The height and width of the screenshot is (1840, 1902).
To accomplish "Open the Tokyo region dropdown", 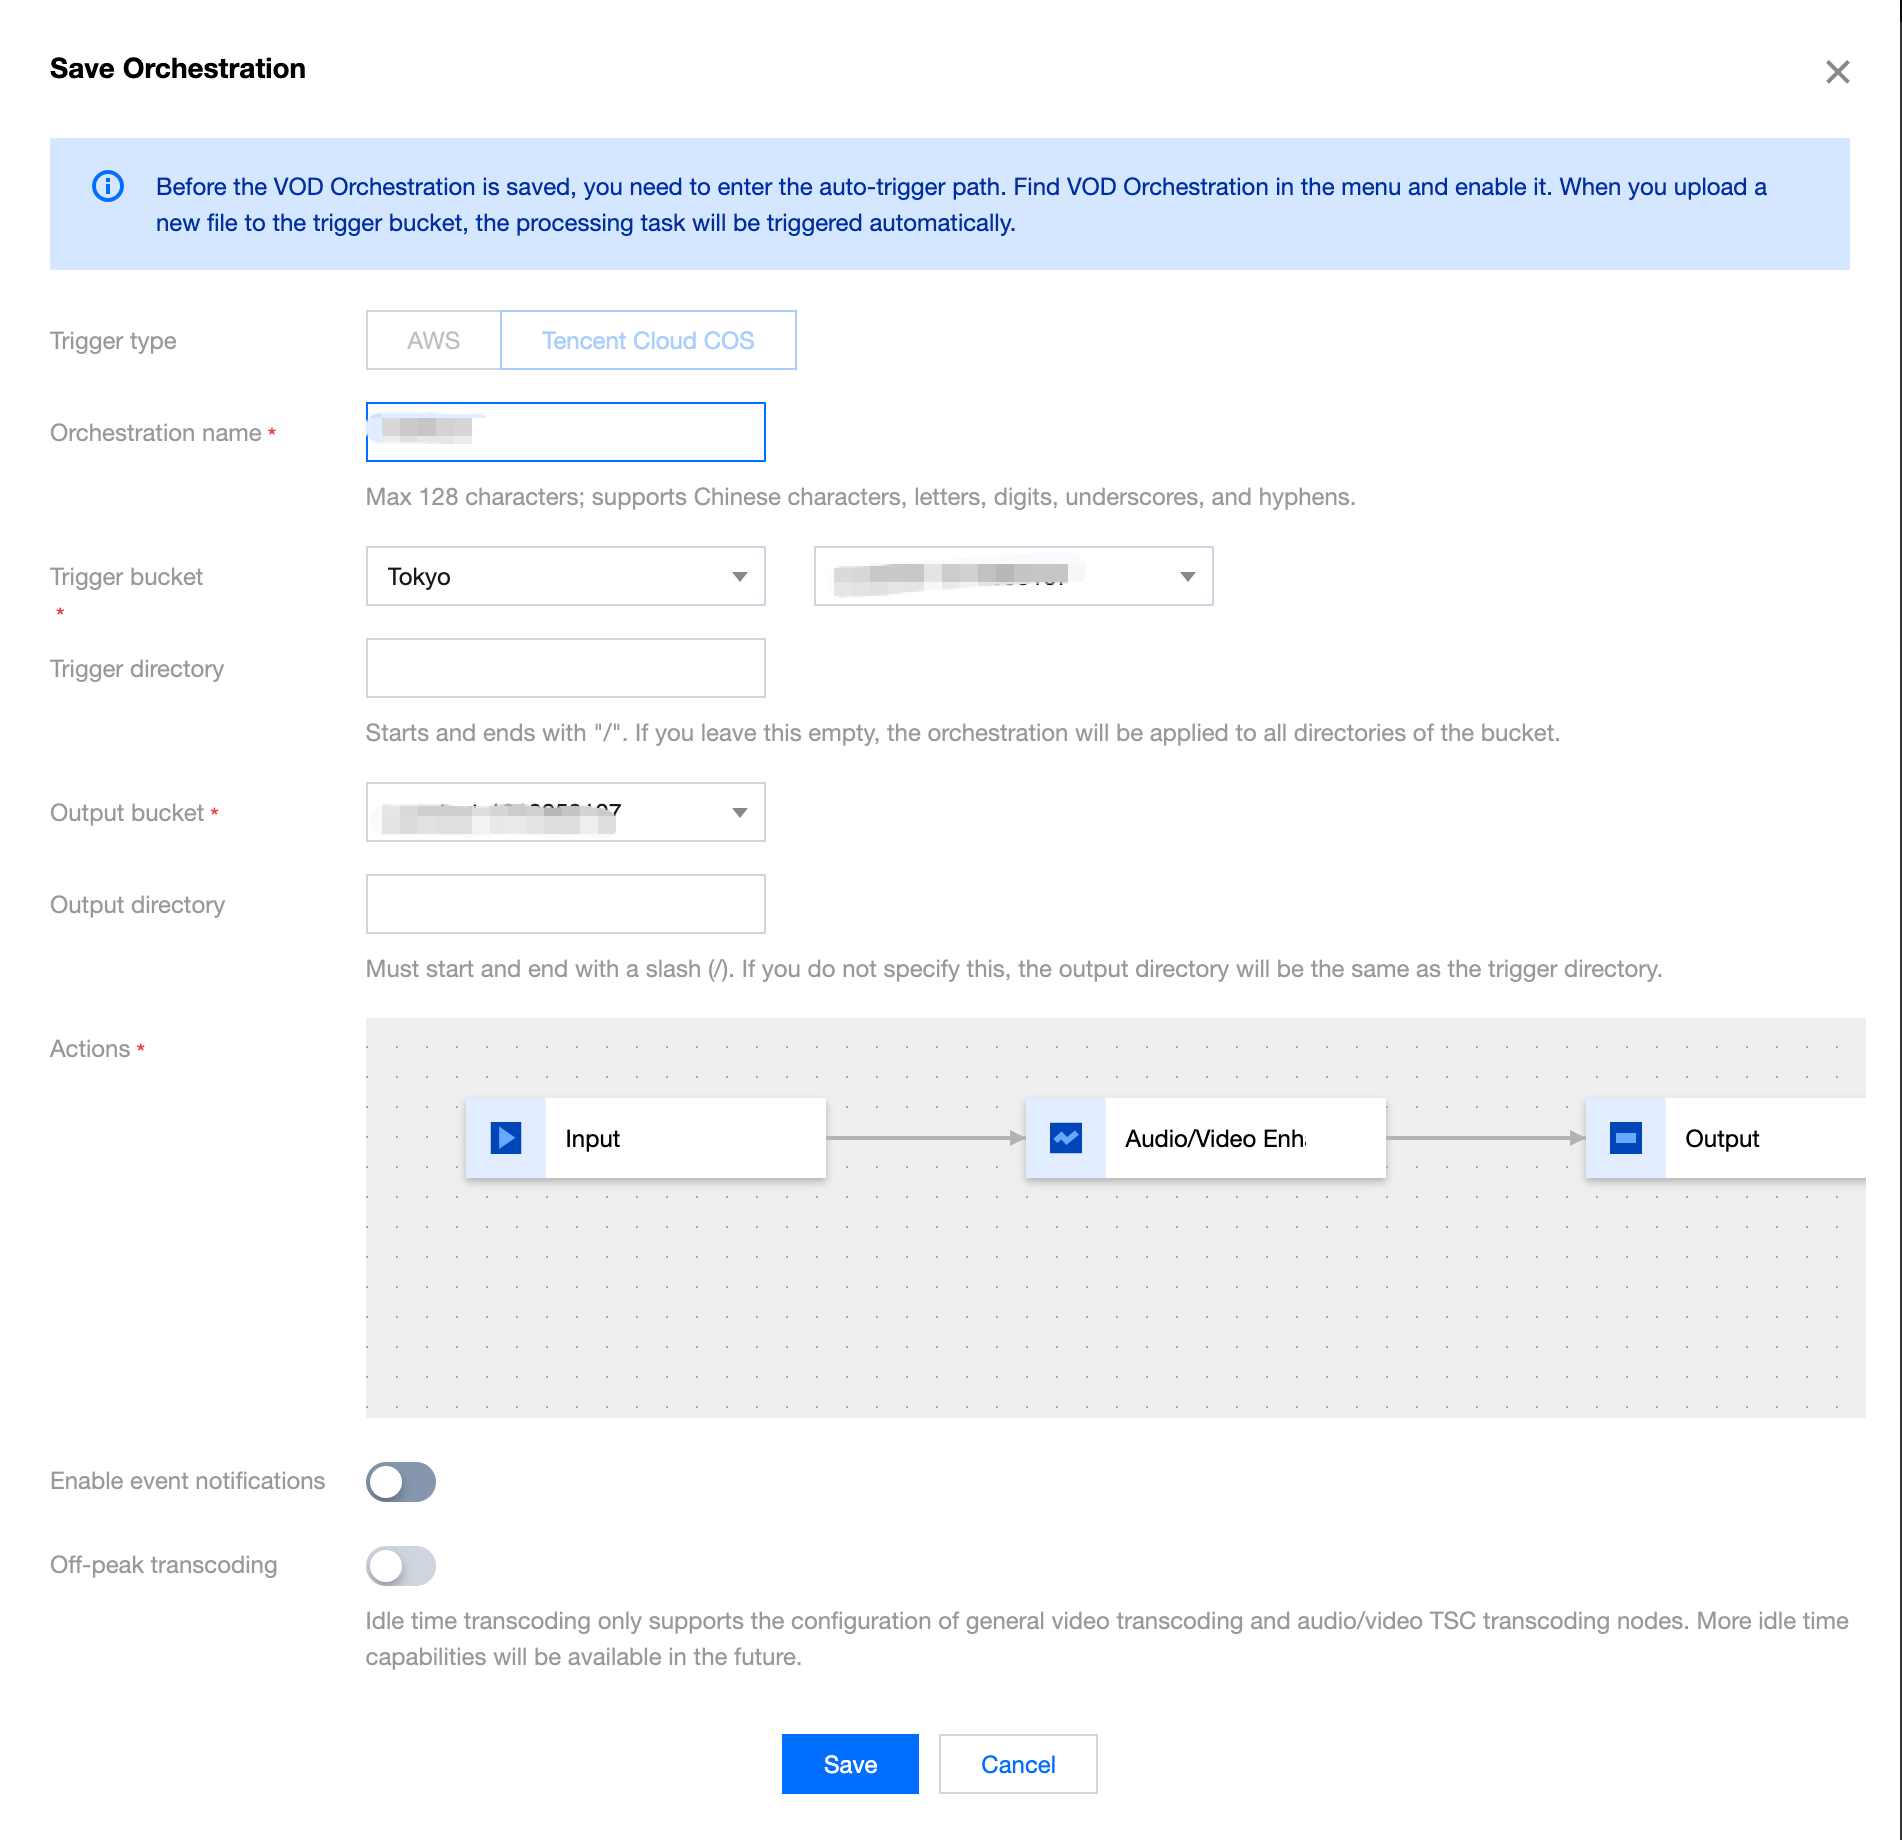I will tap(566, 577).
